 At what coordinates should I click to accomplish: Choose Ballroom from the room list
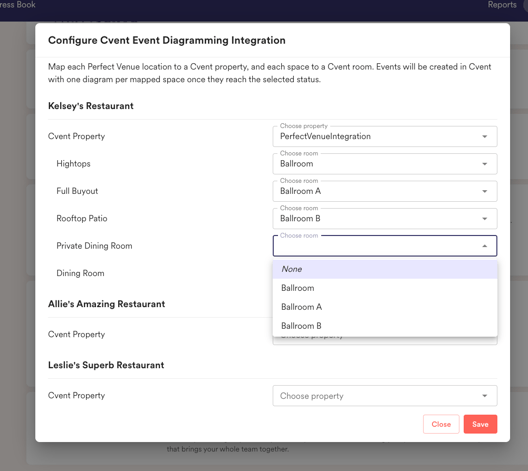pyautogui.click(x=385, y=288)
